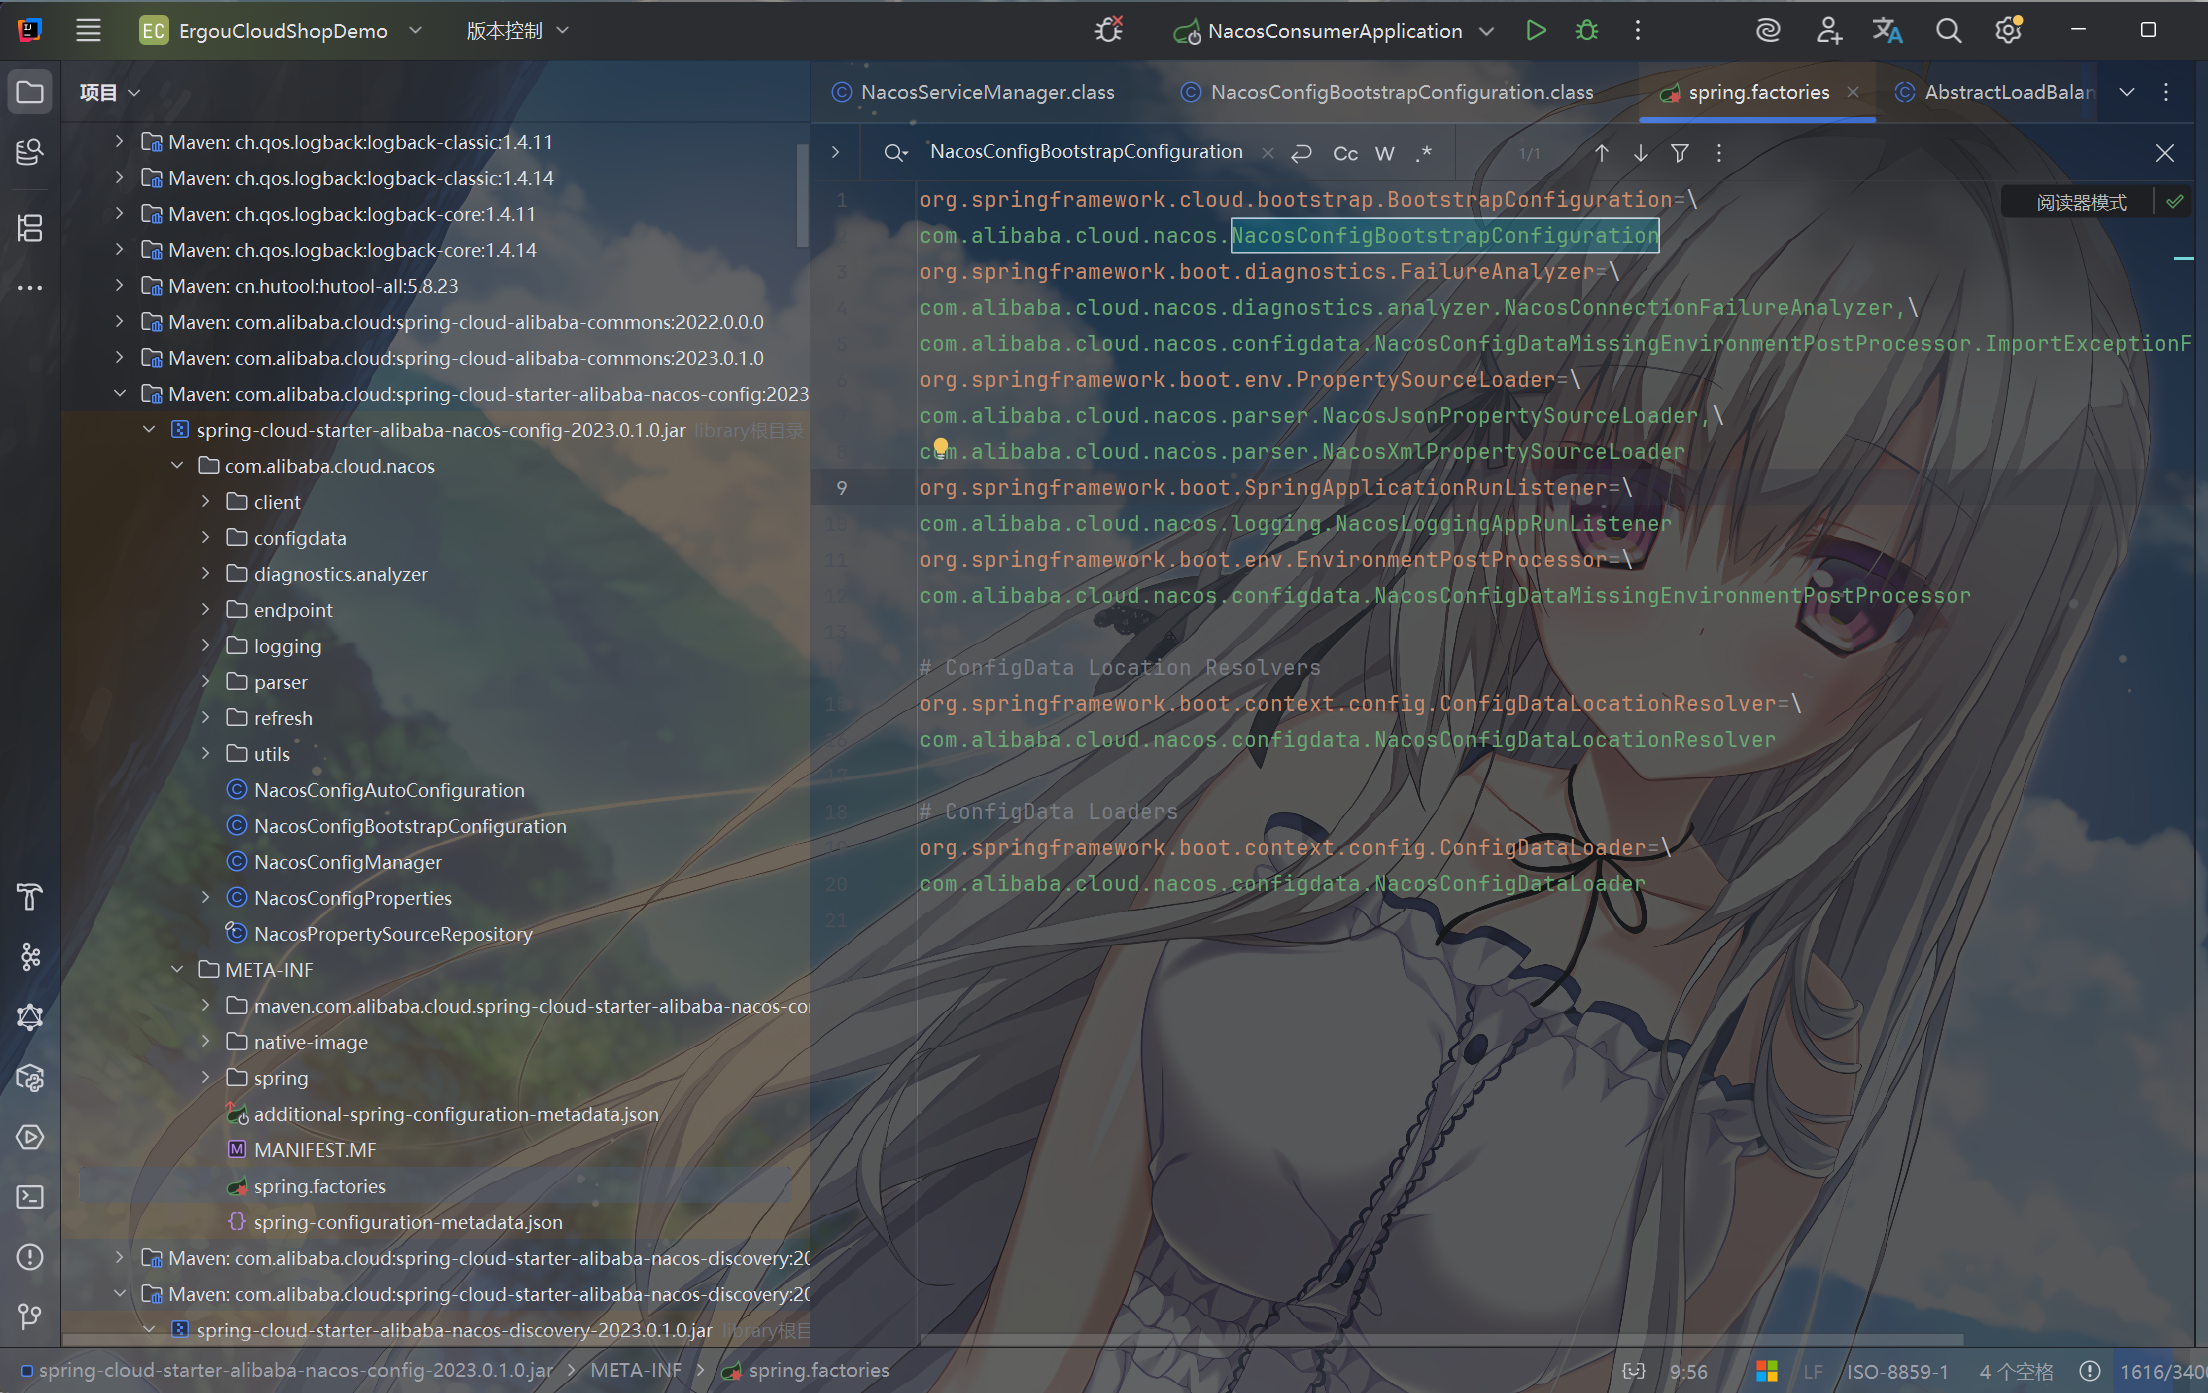
Task: Toggle the replace field expander arrow
Action: coord(836,153)
